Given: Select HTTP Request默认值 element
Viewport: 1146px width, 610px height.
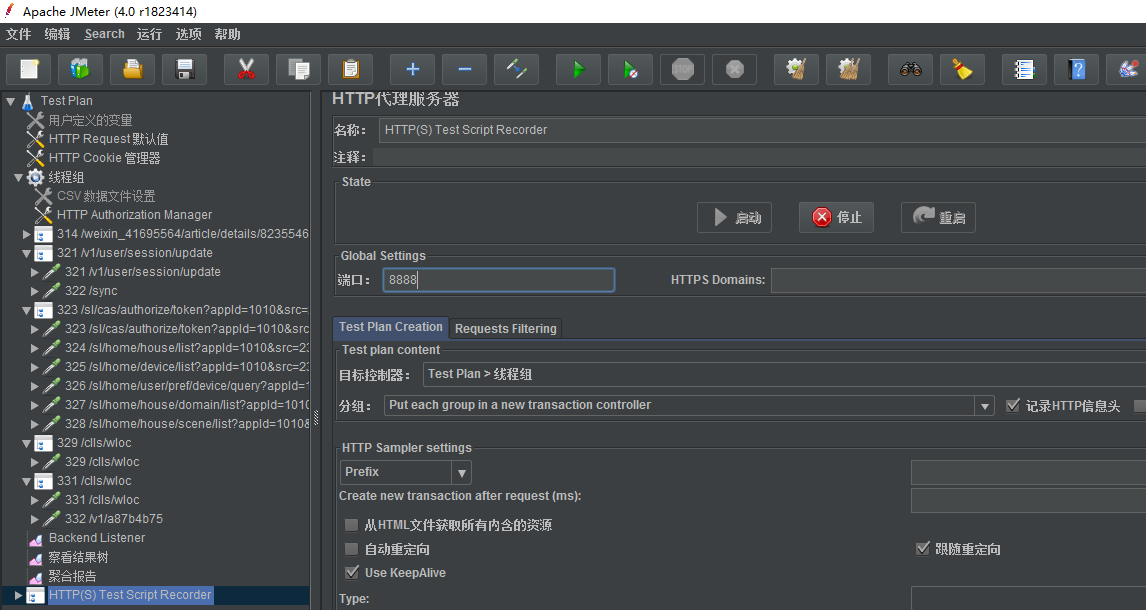Looking at the screenshot, I should [109, 139].
